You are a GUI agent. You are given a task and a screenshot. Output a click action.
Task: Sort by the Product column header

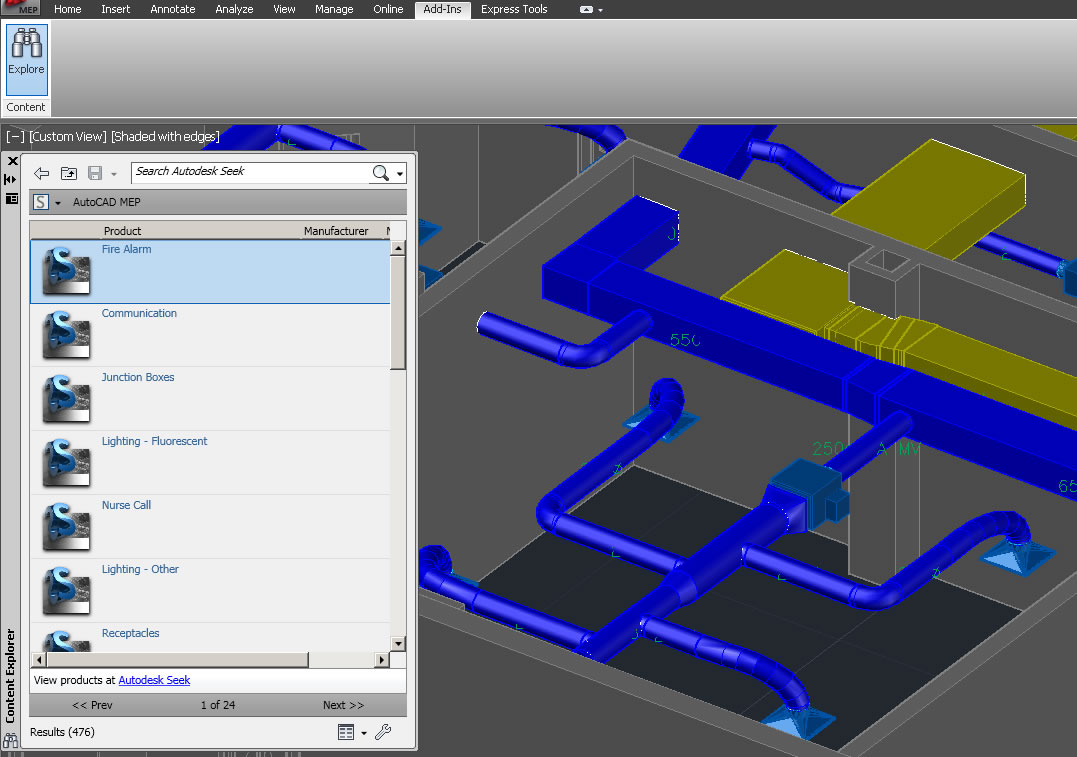pos(122,231)
